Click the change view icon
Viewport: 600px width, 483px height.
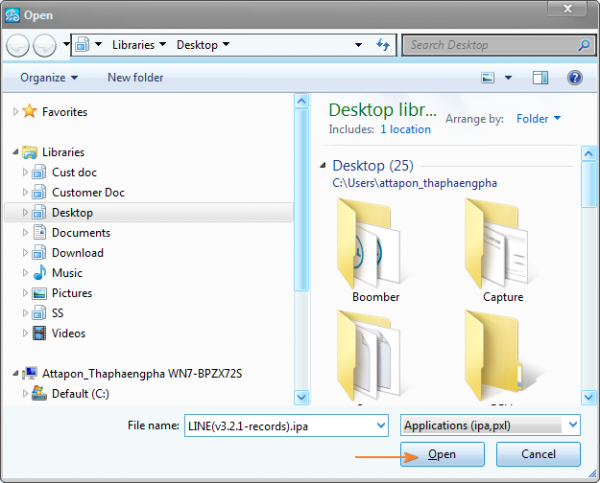coord(489,77)
